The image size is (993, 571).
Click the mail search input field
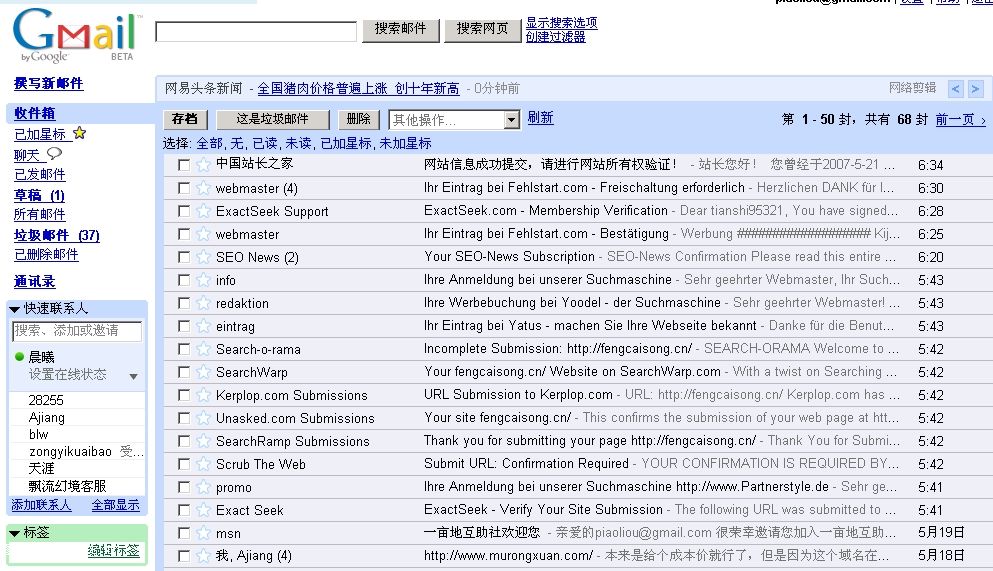[256, 32]
